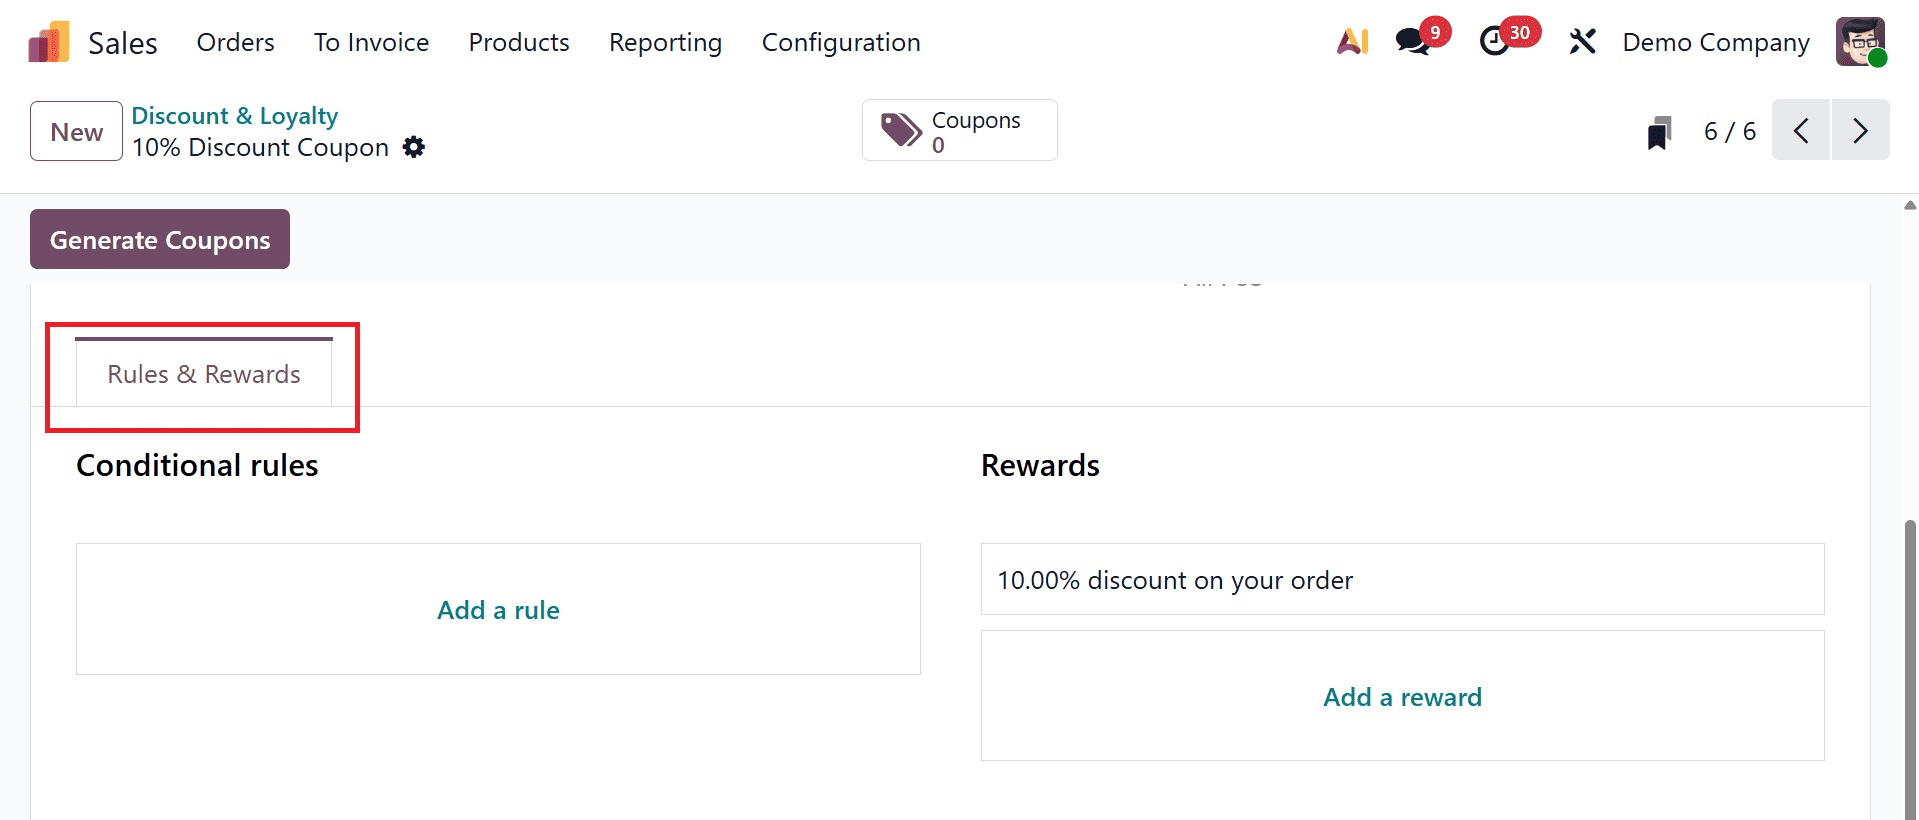Click the Generate Coupons button
This screenshot has height=820, width=1919.
click(x=159, y=239)
